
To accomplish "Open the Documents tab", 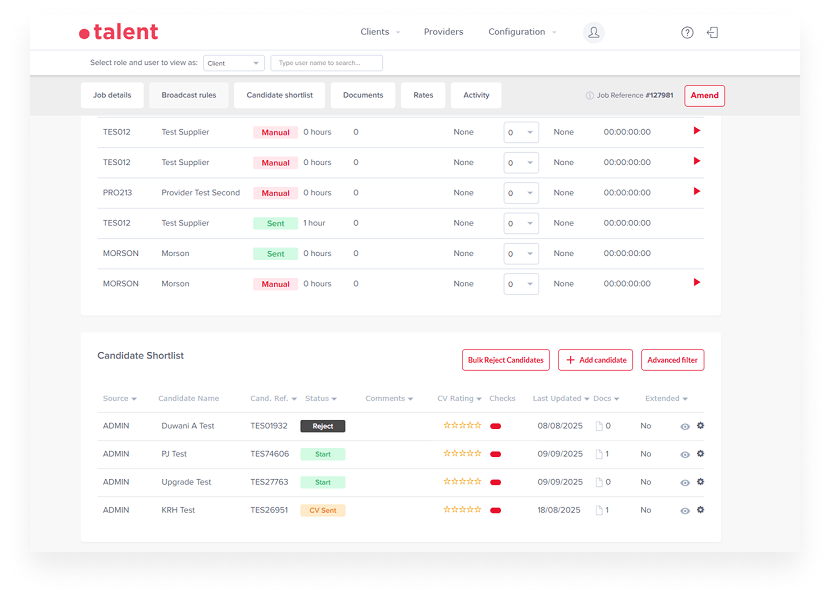I will pos(363,96).
